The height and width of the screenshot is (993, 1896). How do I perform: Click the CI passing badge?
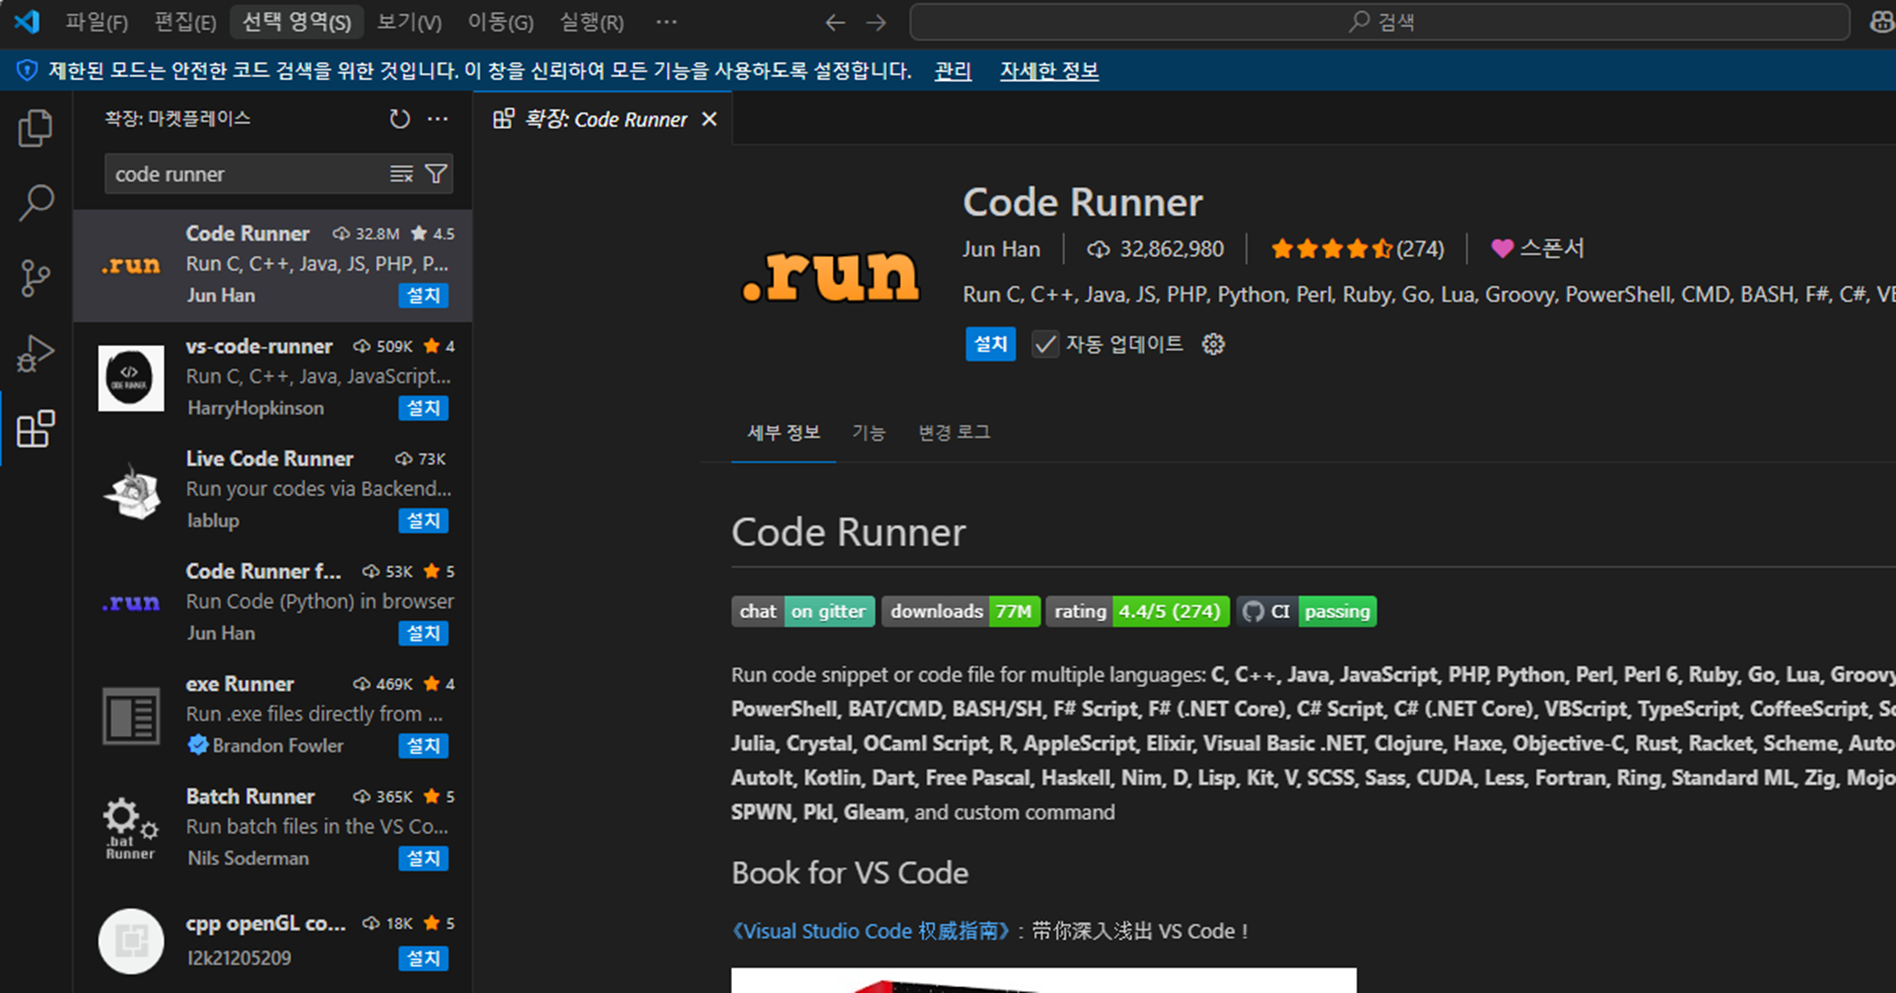(x=1306, y=611)
